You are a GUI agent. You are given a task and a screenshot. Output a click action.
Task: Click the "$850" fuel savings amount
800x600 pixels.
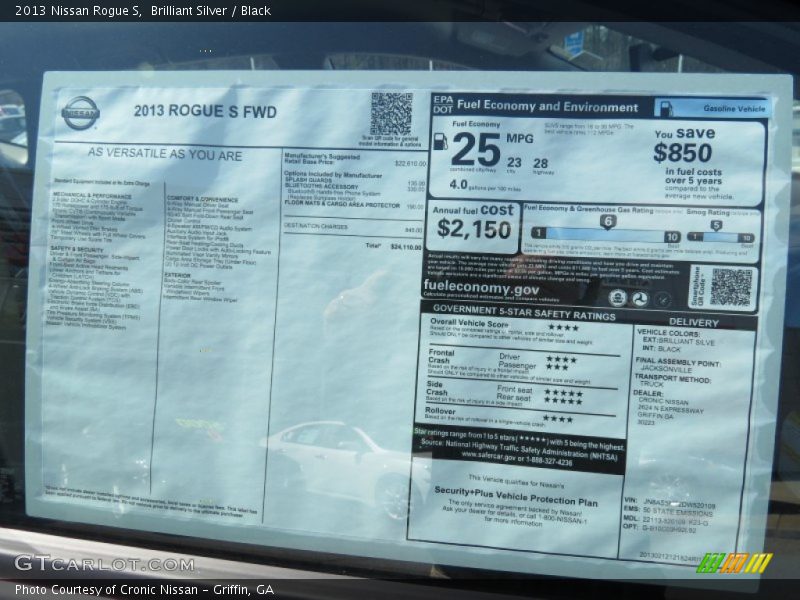click(x=683, y=153)
